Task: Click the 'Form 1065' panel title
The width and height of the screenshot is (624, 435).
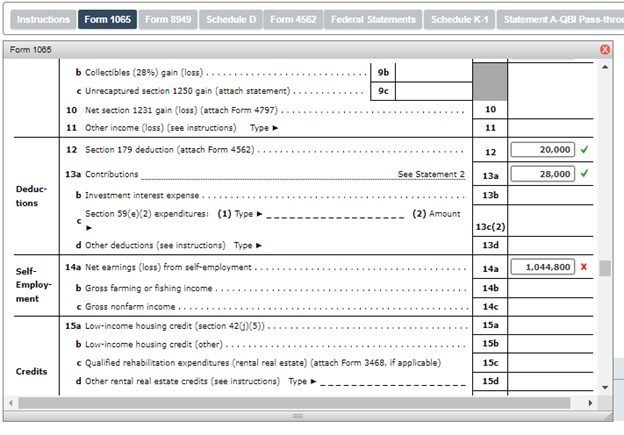Action: coord(31,50)
